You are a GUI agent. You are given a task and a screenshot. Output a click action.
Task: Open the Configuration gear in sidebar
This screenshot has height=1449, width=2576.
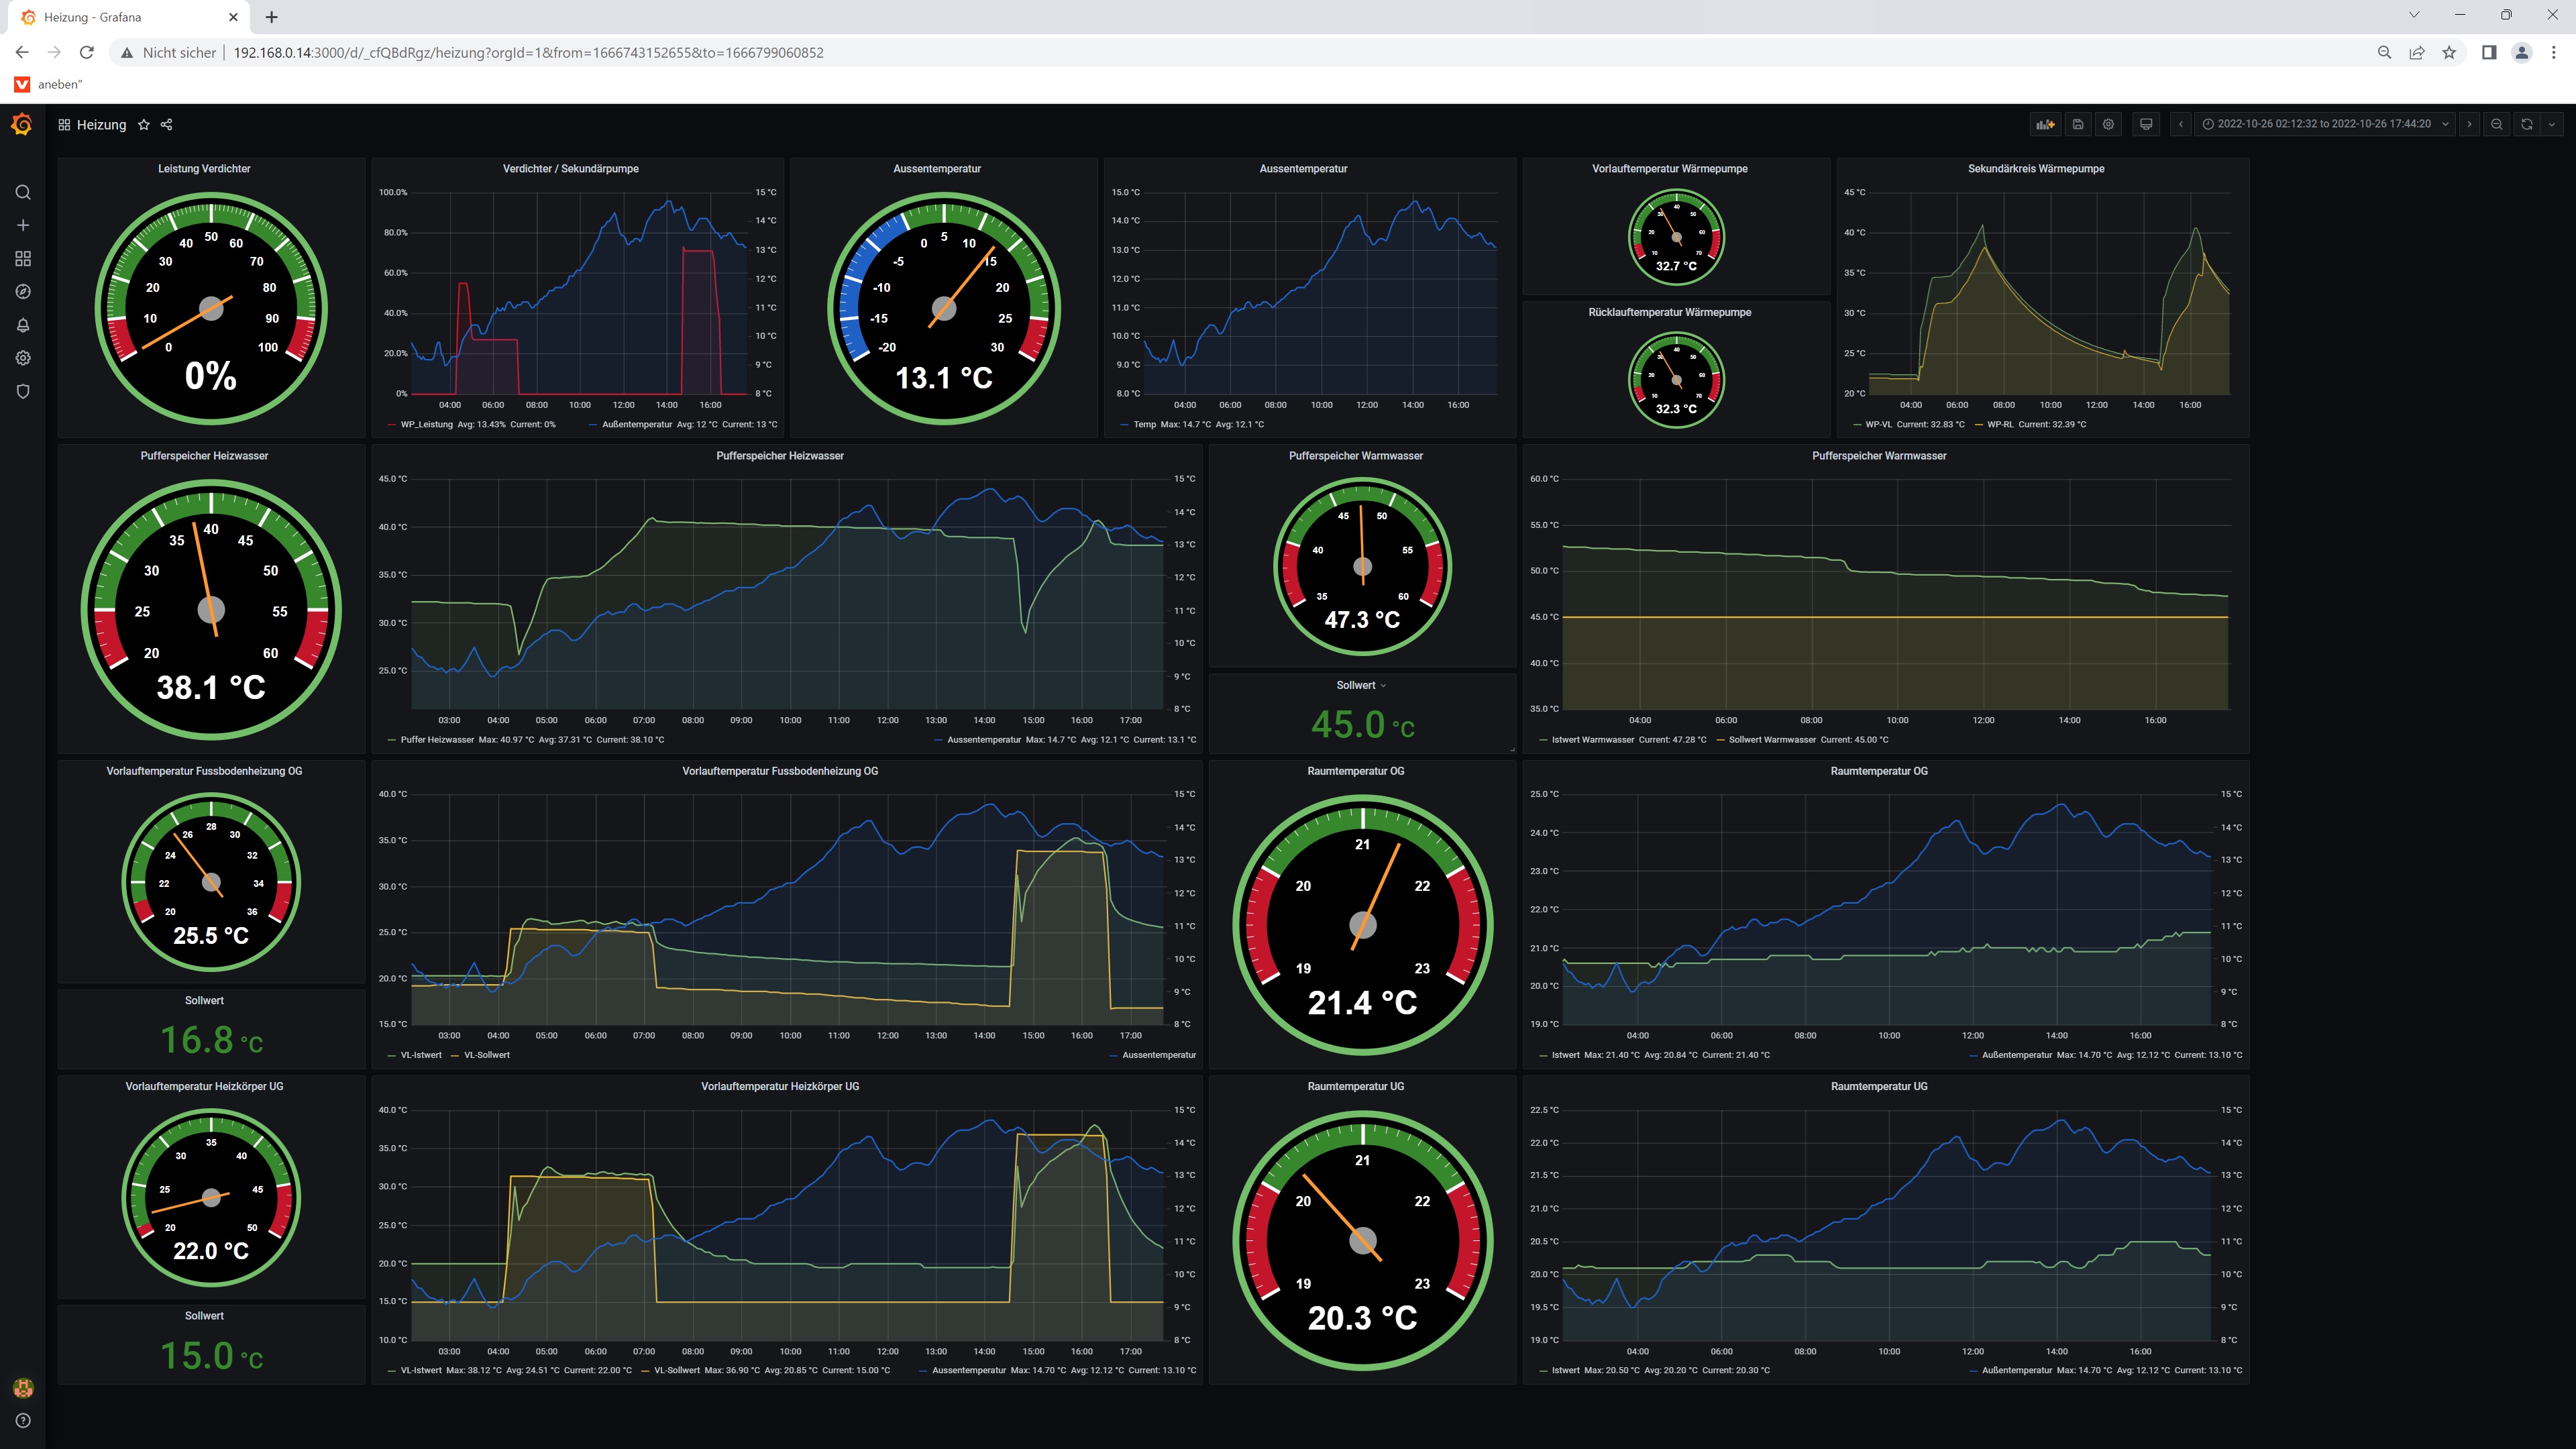(x=23, y=358)
